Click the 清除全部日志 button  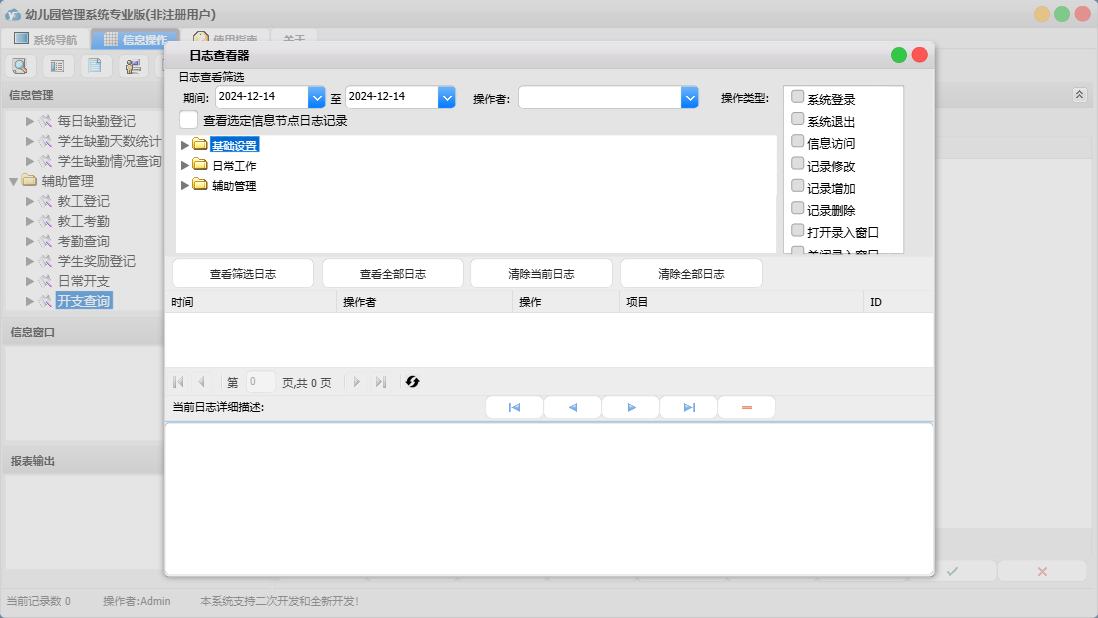coord(691,274)
